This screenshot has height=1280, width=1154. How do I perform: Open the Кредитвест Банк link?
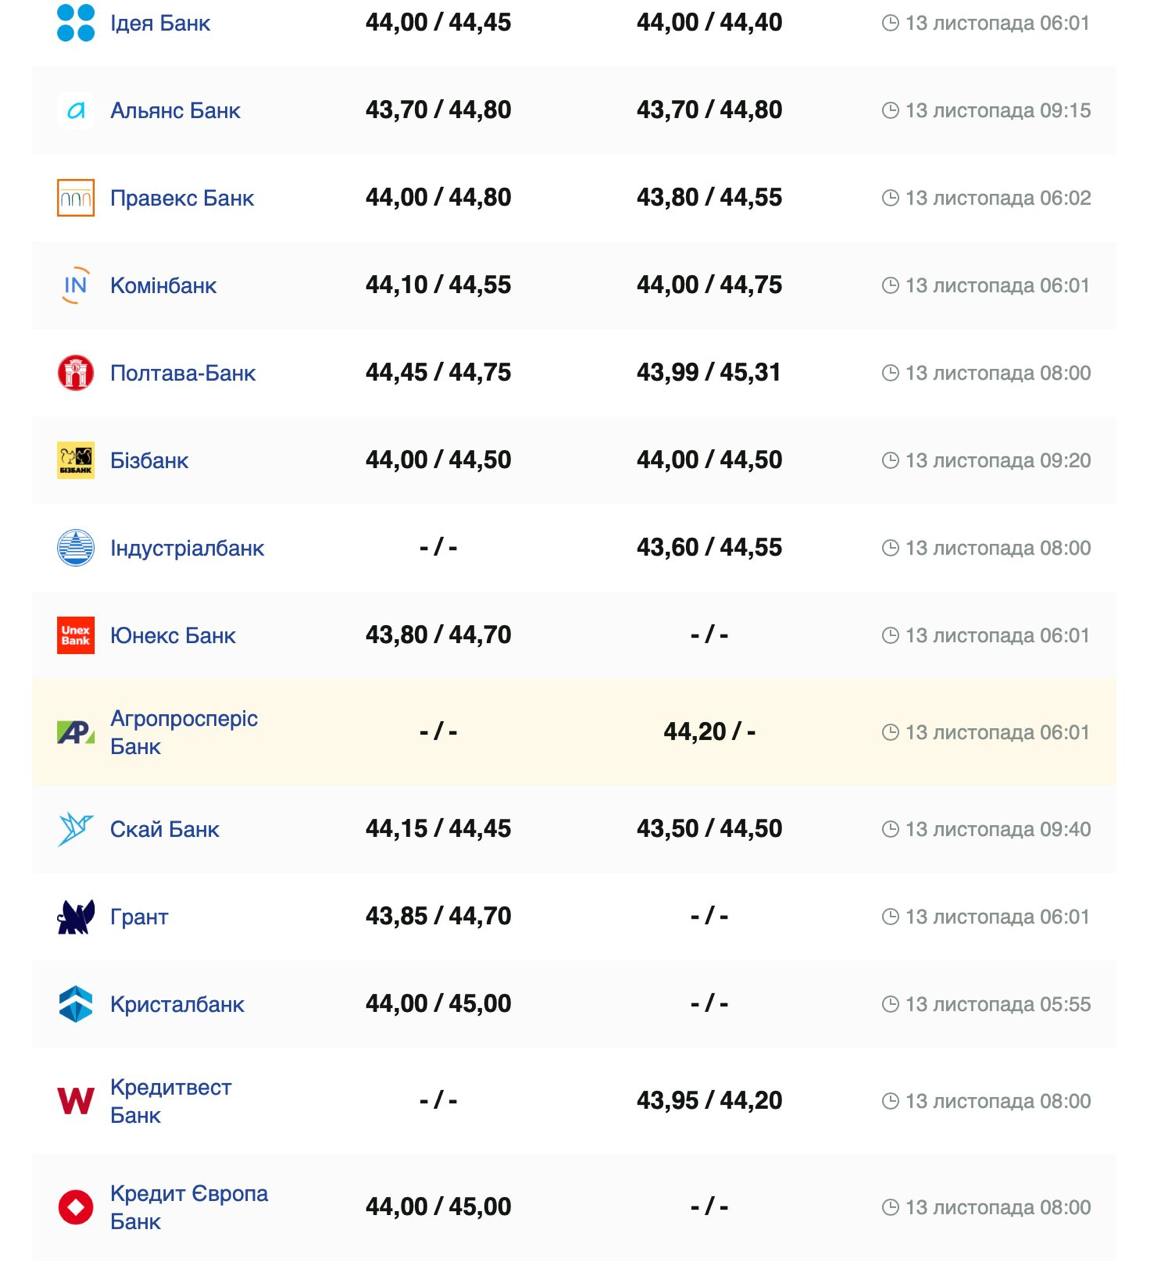[170, 1101]
